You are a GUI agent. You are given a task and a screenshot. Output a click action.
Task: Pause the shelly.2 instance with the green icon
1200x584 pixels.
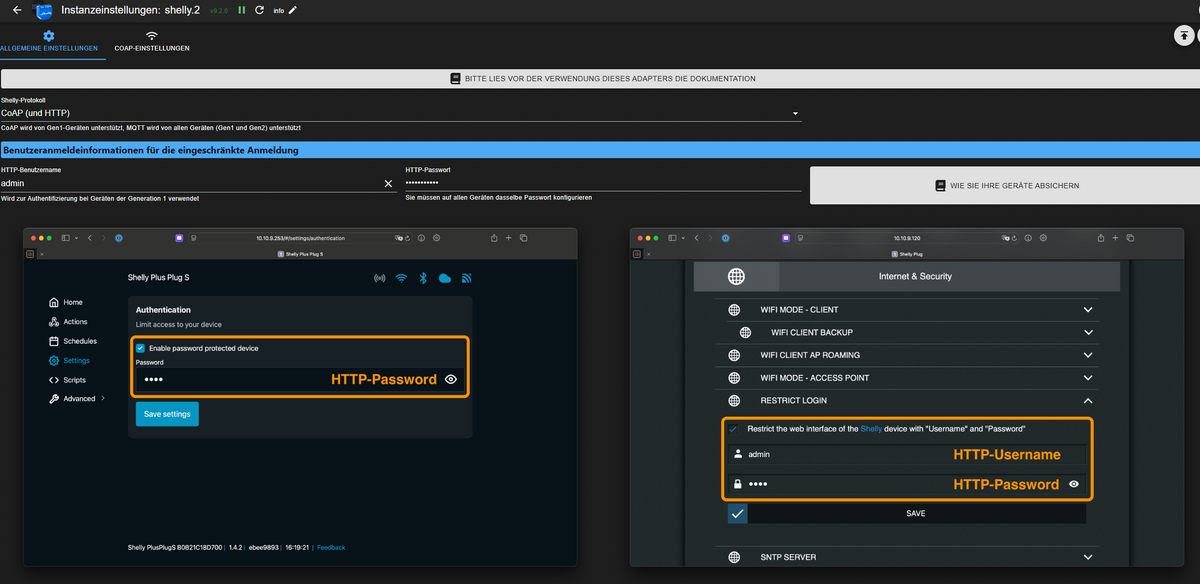[242, 10]
